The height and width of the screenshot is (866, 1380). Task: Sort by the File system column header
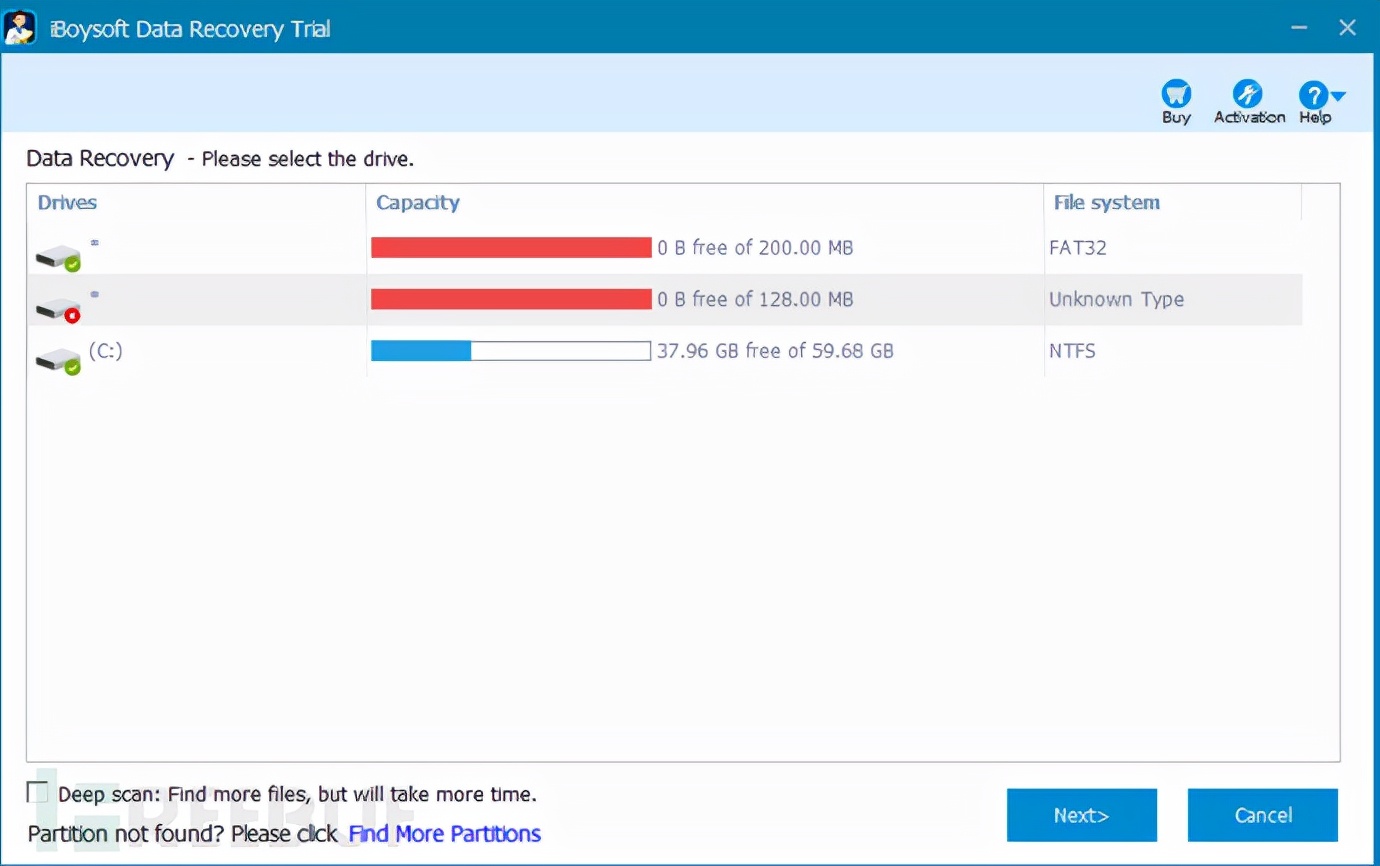coord(1106,202)
